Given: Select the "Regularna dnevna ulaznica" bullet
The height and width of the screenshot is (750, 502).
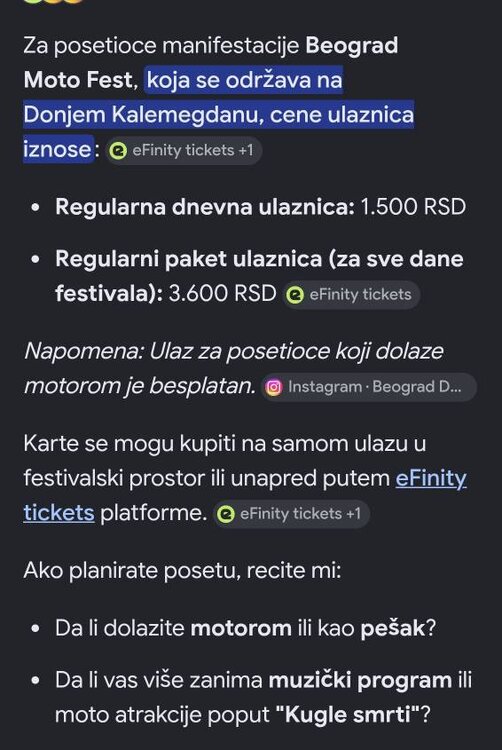Looking at the screenshot, I should coord(205,207).
